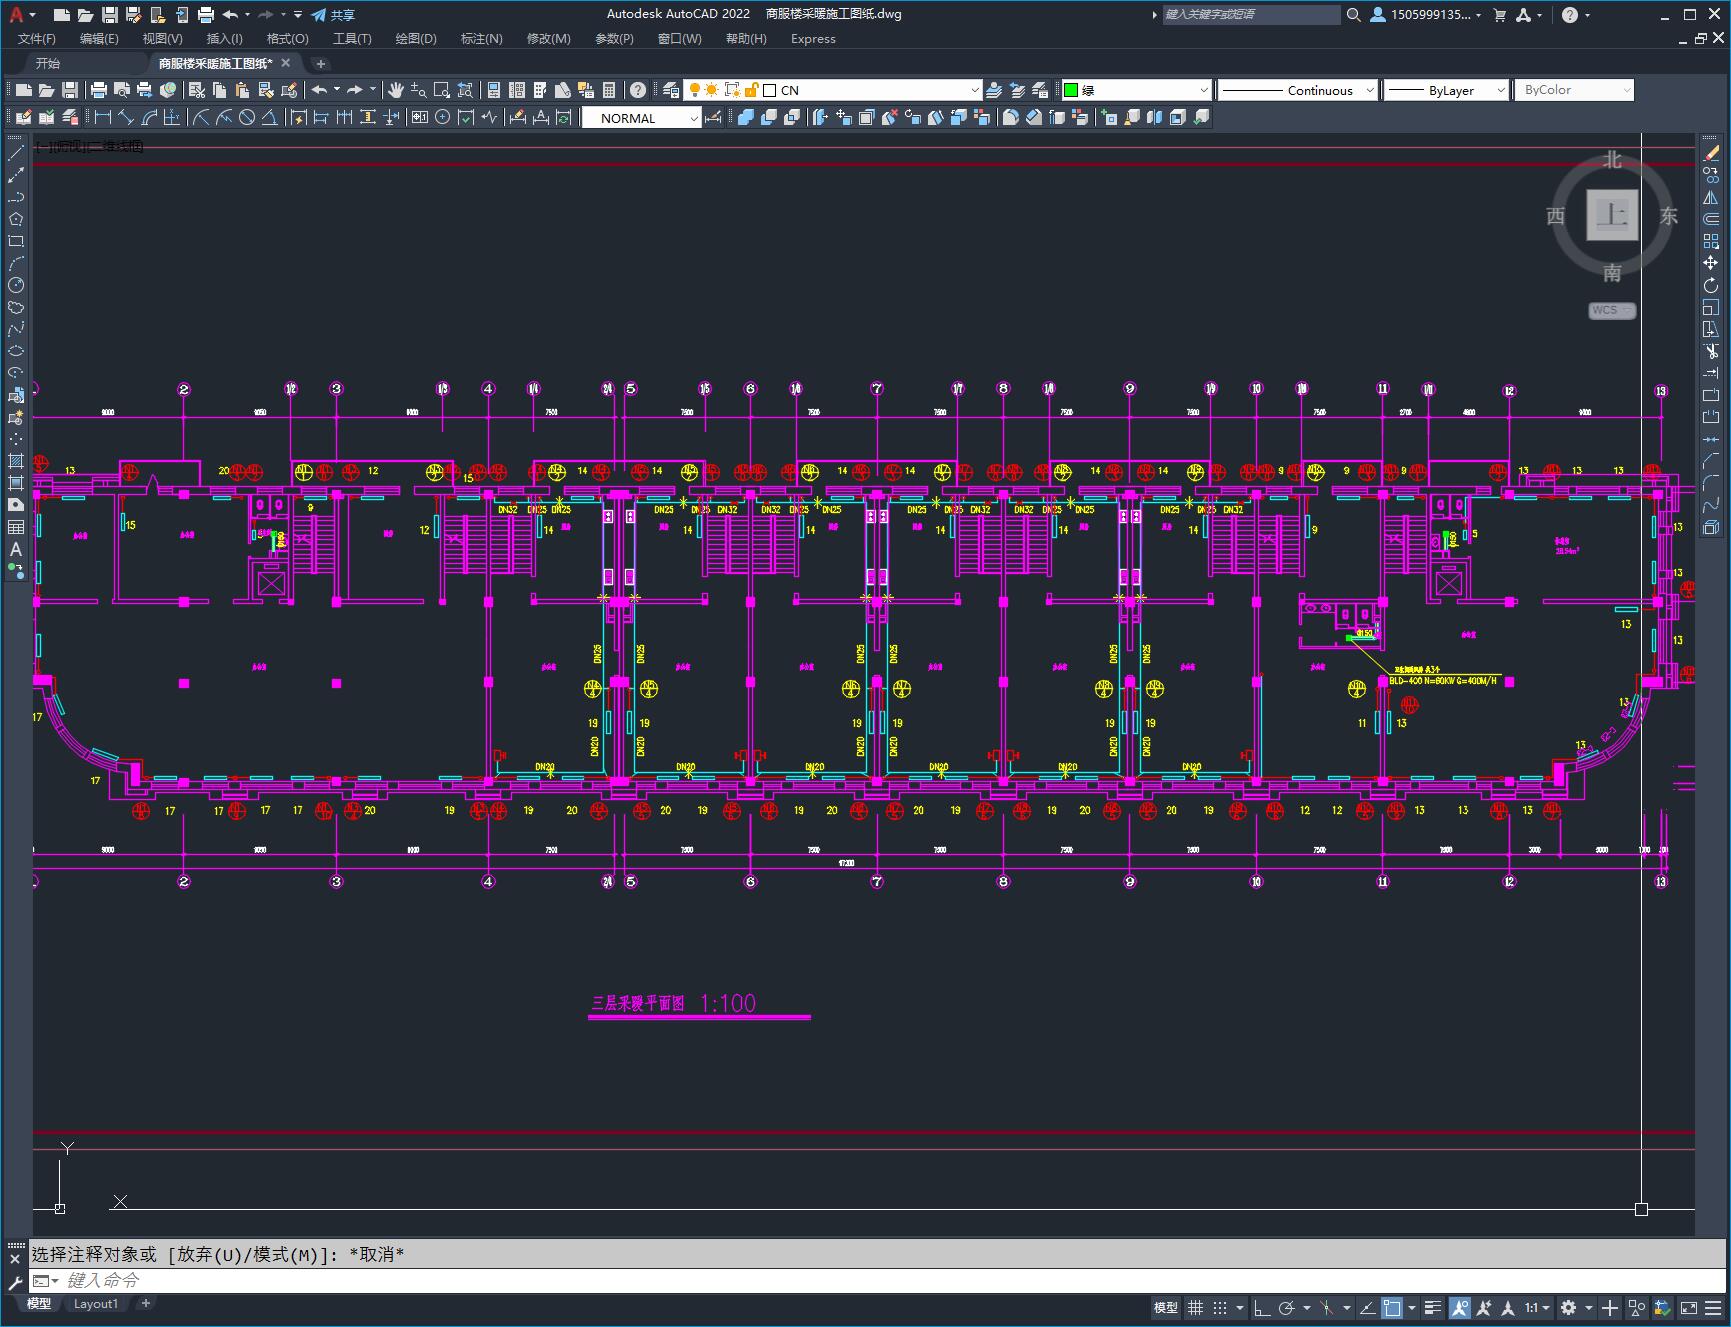The height and width of the screenshot is (1327, 1731).
Task: Toggle lineweight display in status bar
Action: coord(1433,1307)
